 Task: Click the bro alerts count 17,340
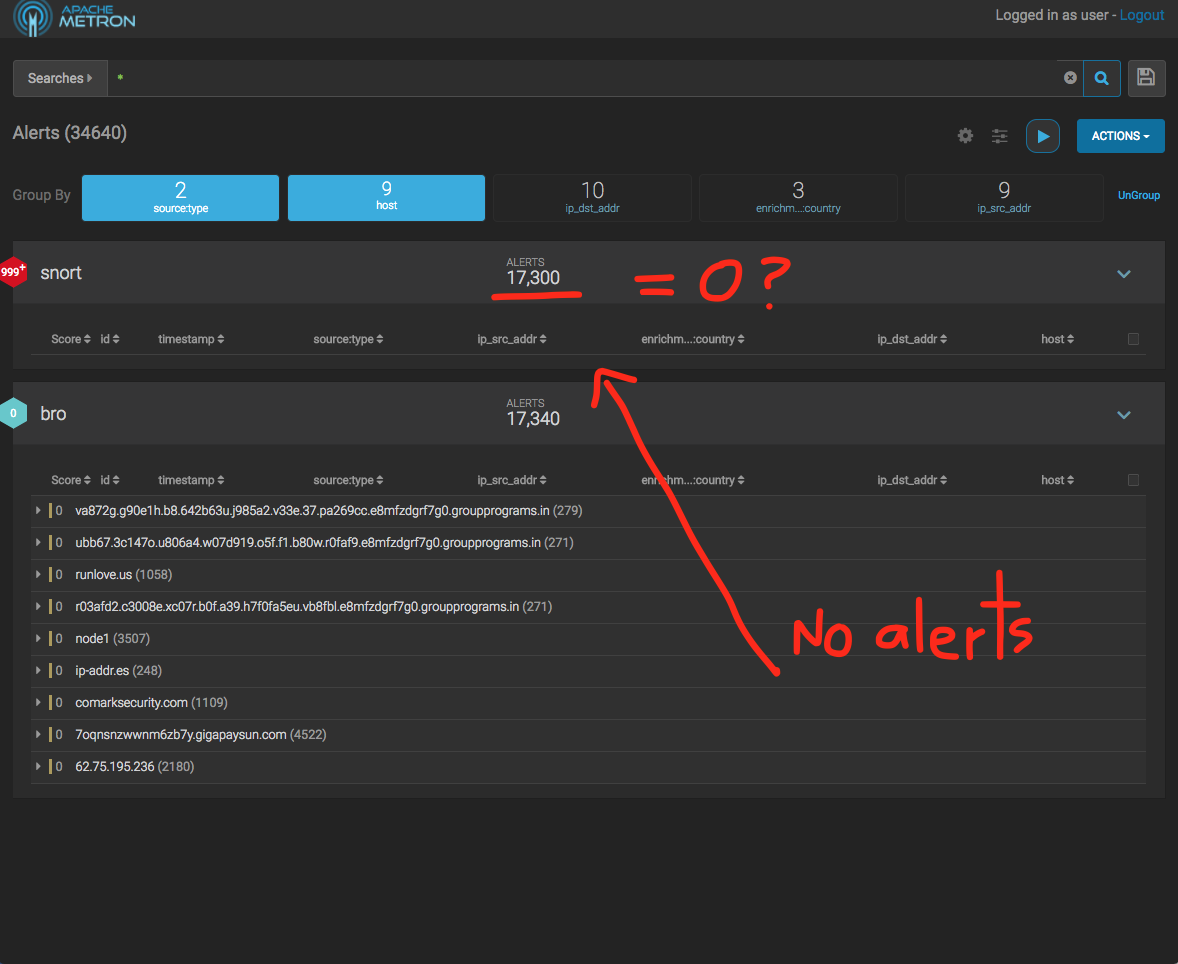pos(533,419)
